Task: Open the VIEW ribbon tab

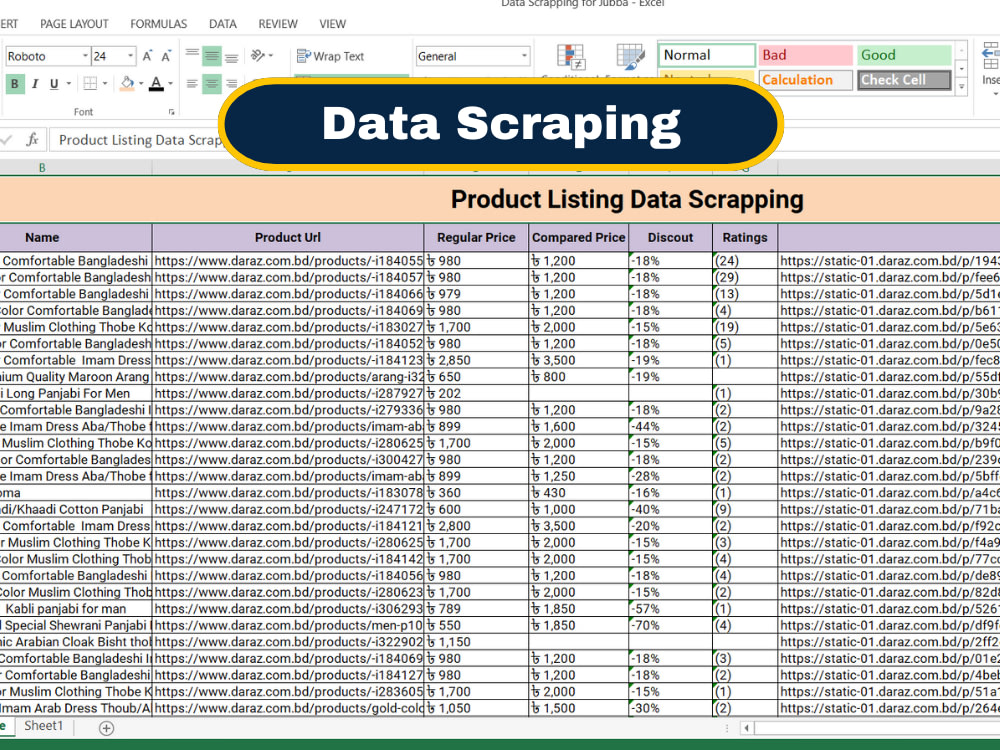Action: 332,24
